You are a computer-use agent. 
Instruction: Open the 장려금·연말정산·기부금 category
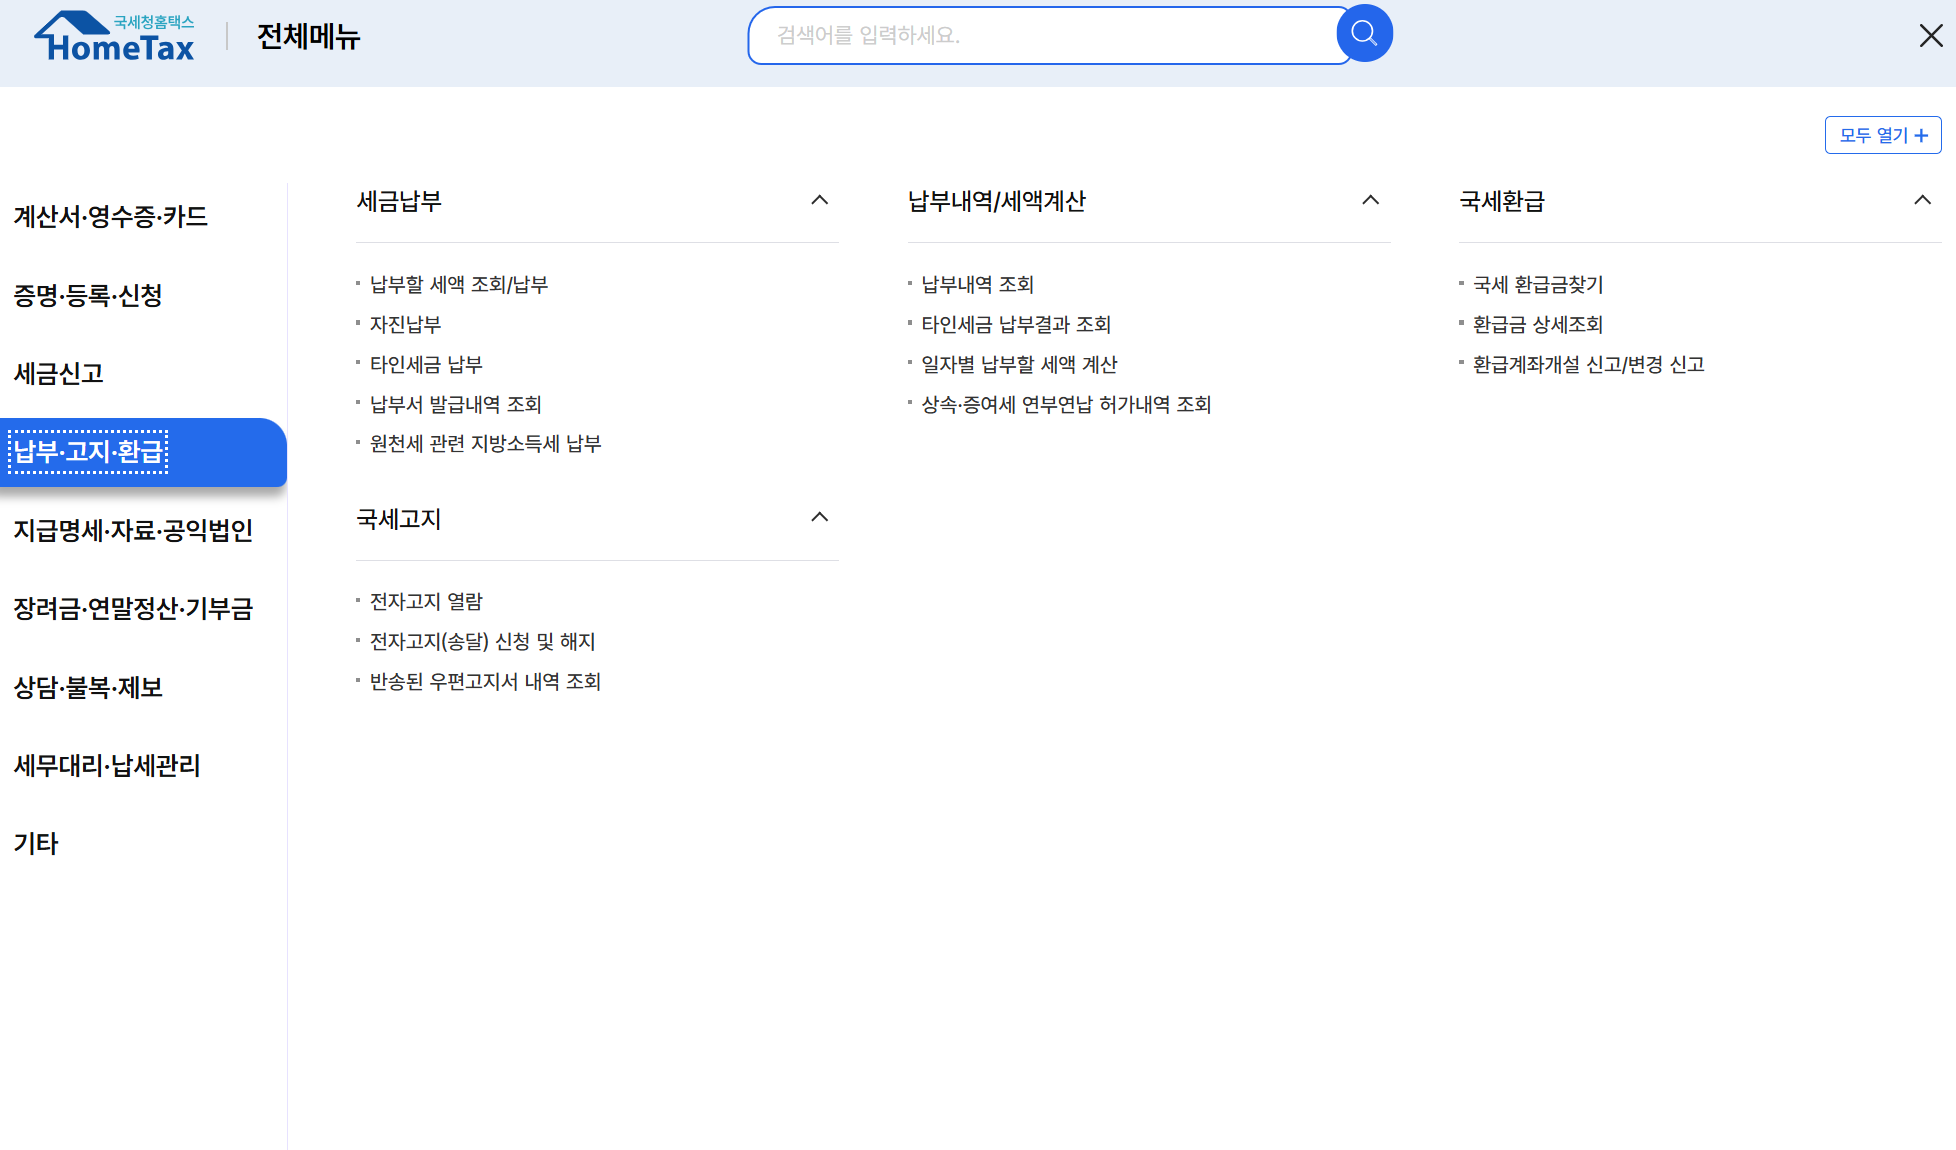133,609
